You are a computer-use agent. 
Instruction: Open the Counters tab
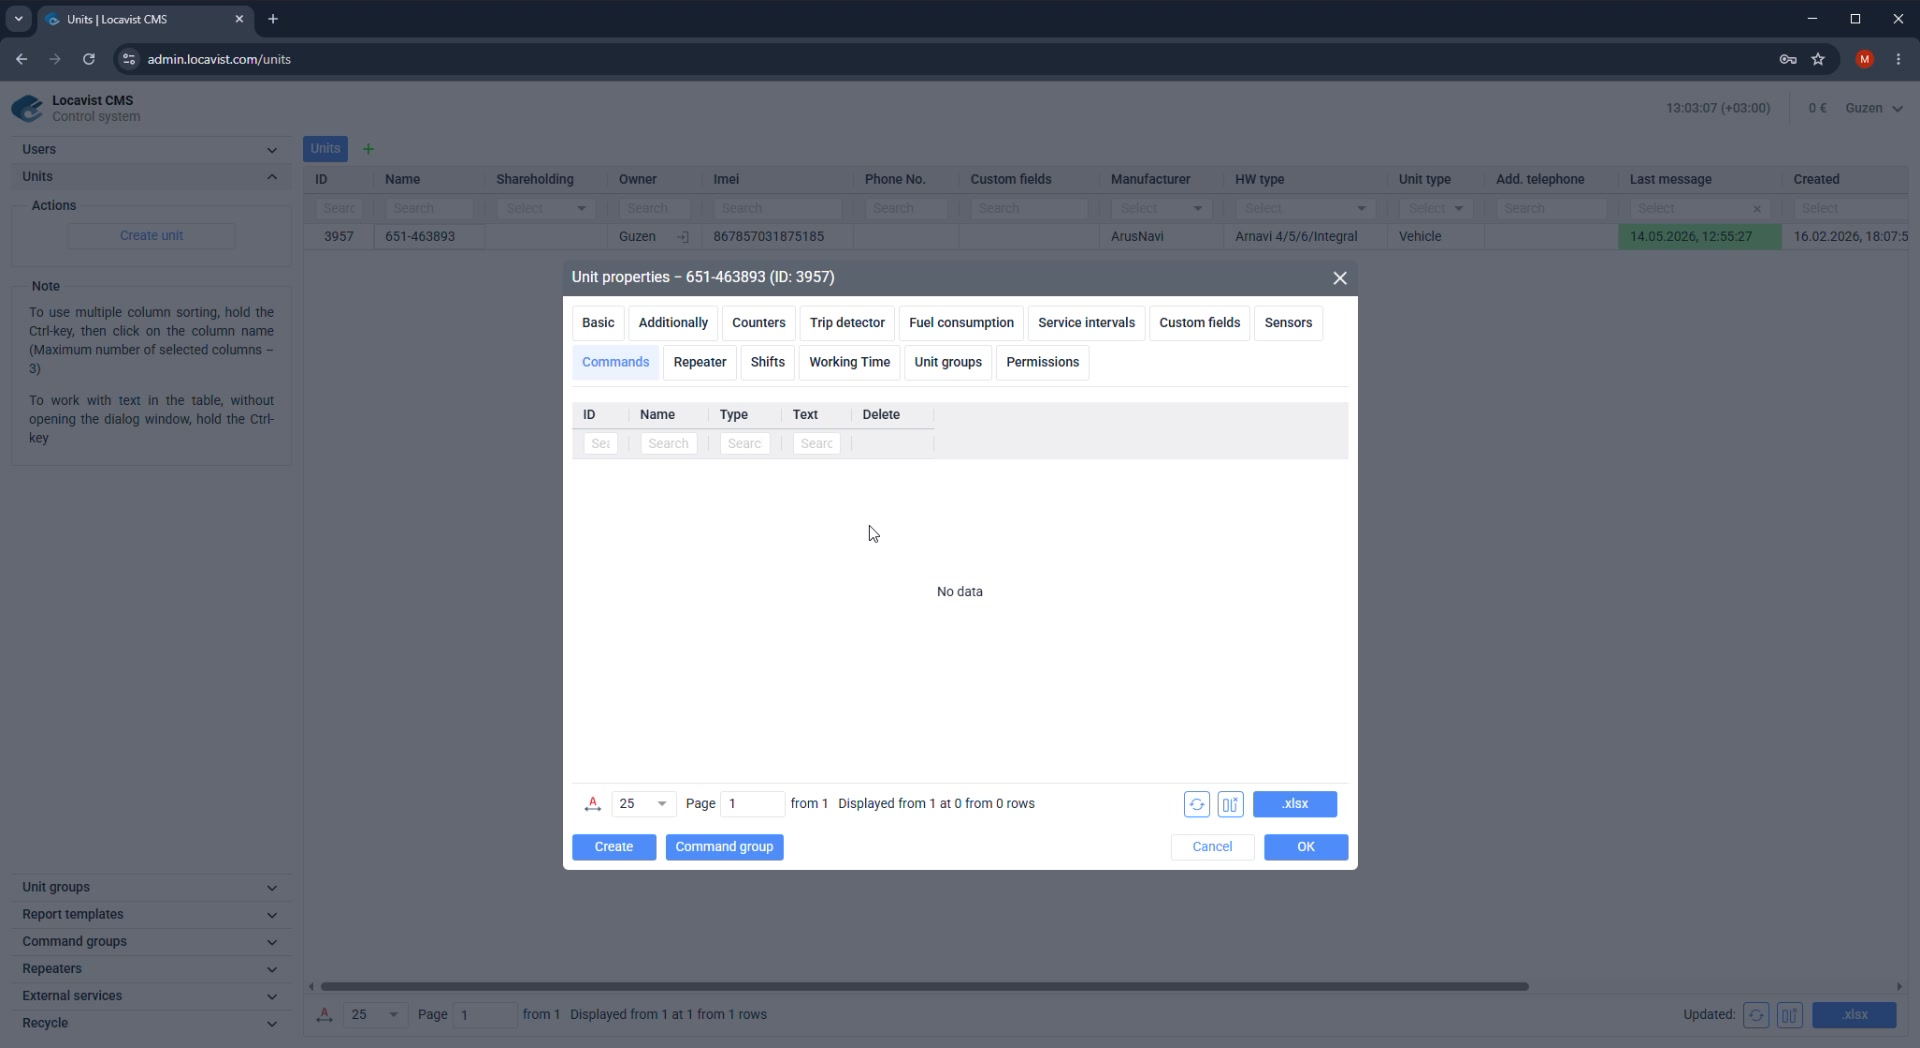[759, 323]
